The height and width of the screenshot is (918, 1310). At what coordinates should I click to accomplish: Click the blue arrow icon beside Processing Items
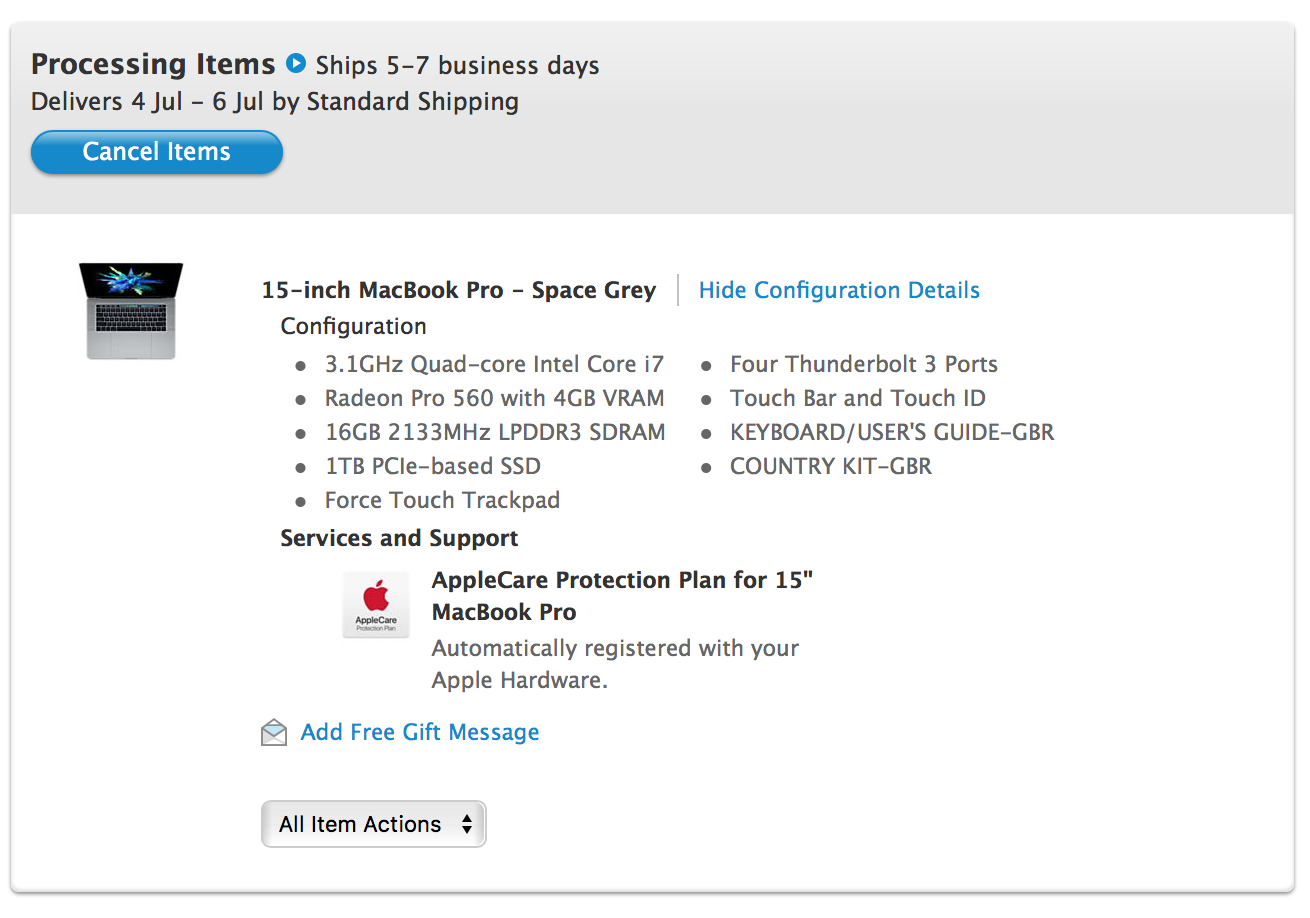pyautogui.click(x=295, y=64)
